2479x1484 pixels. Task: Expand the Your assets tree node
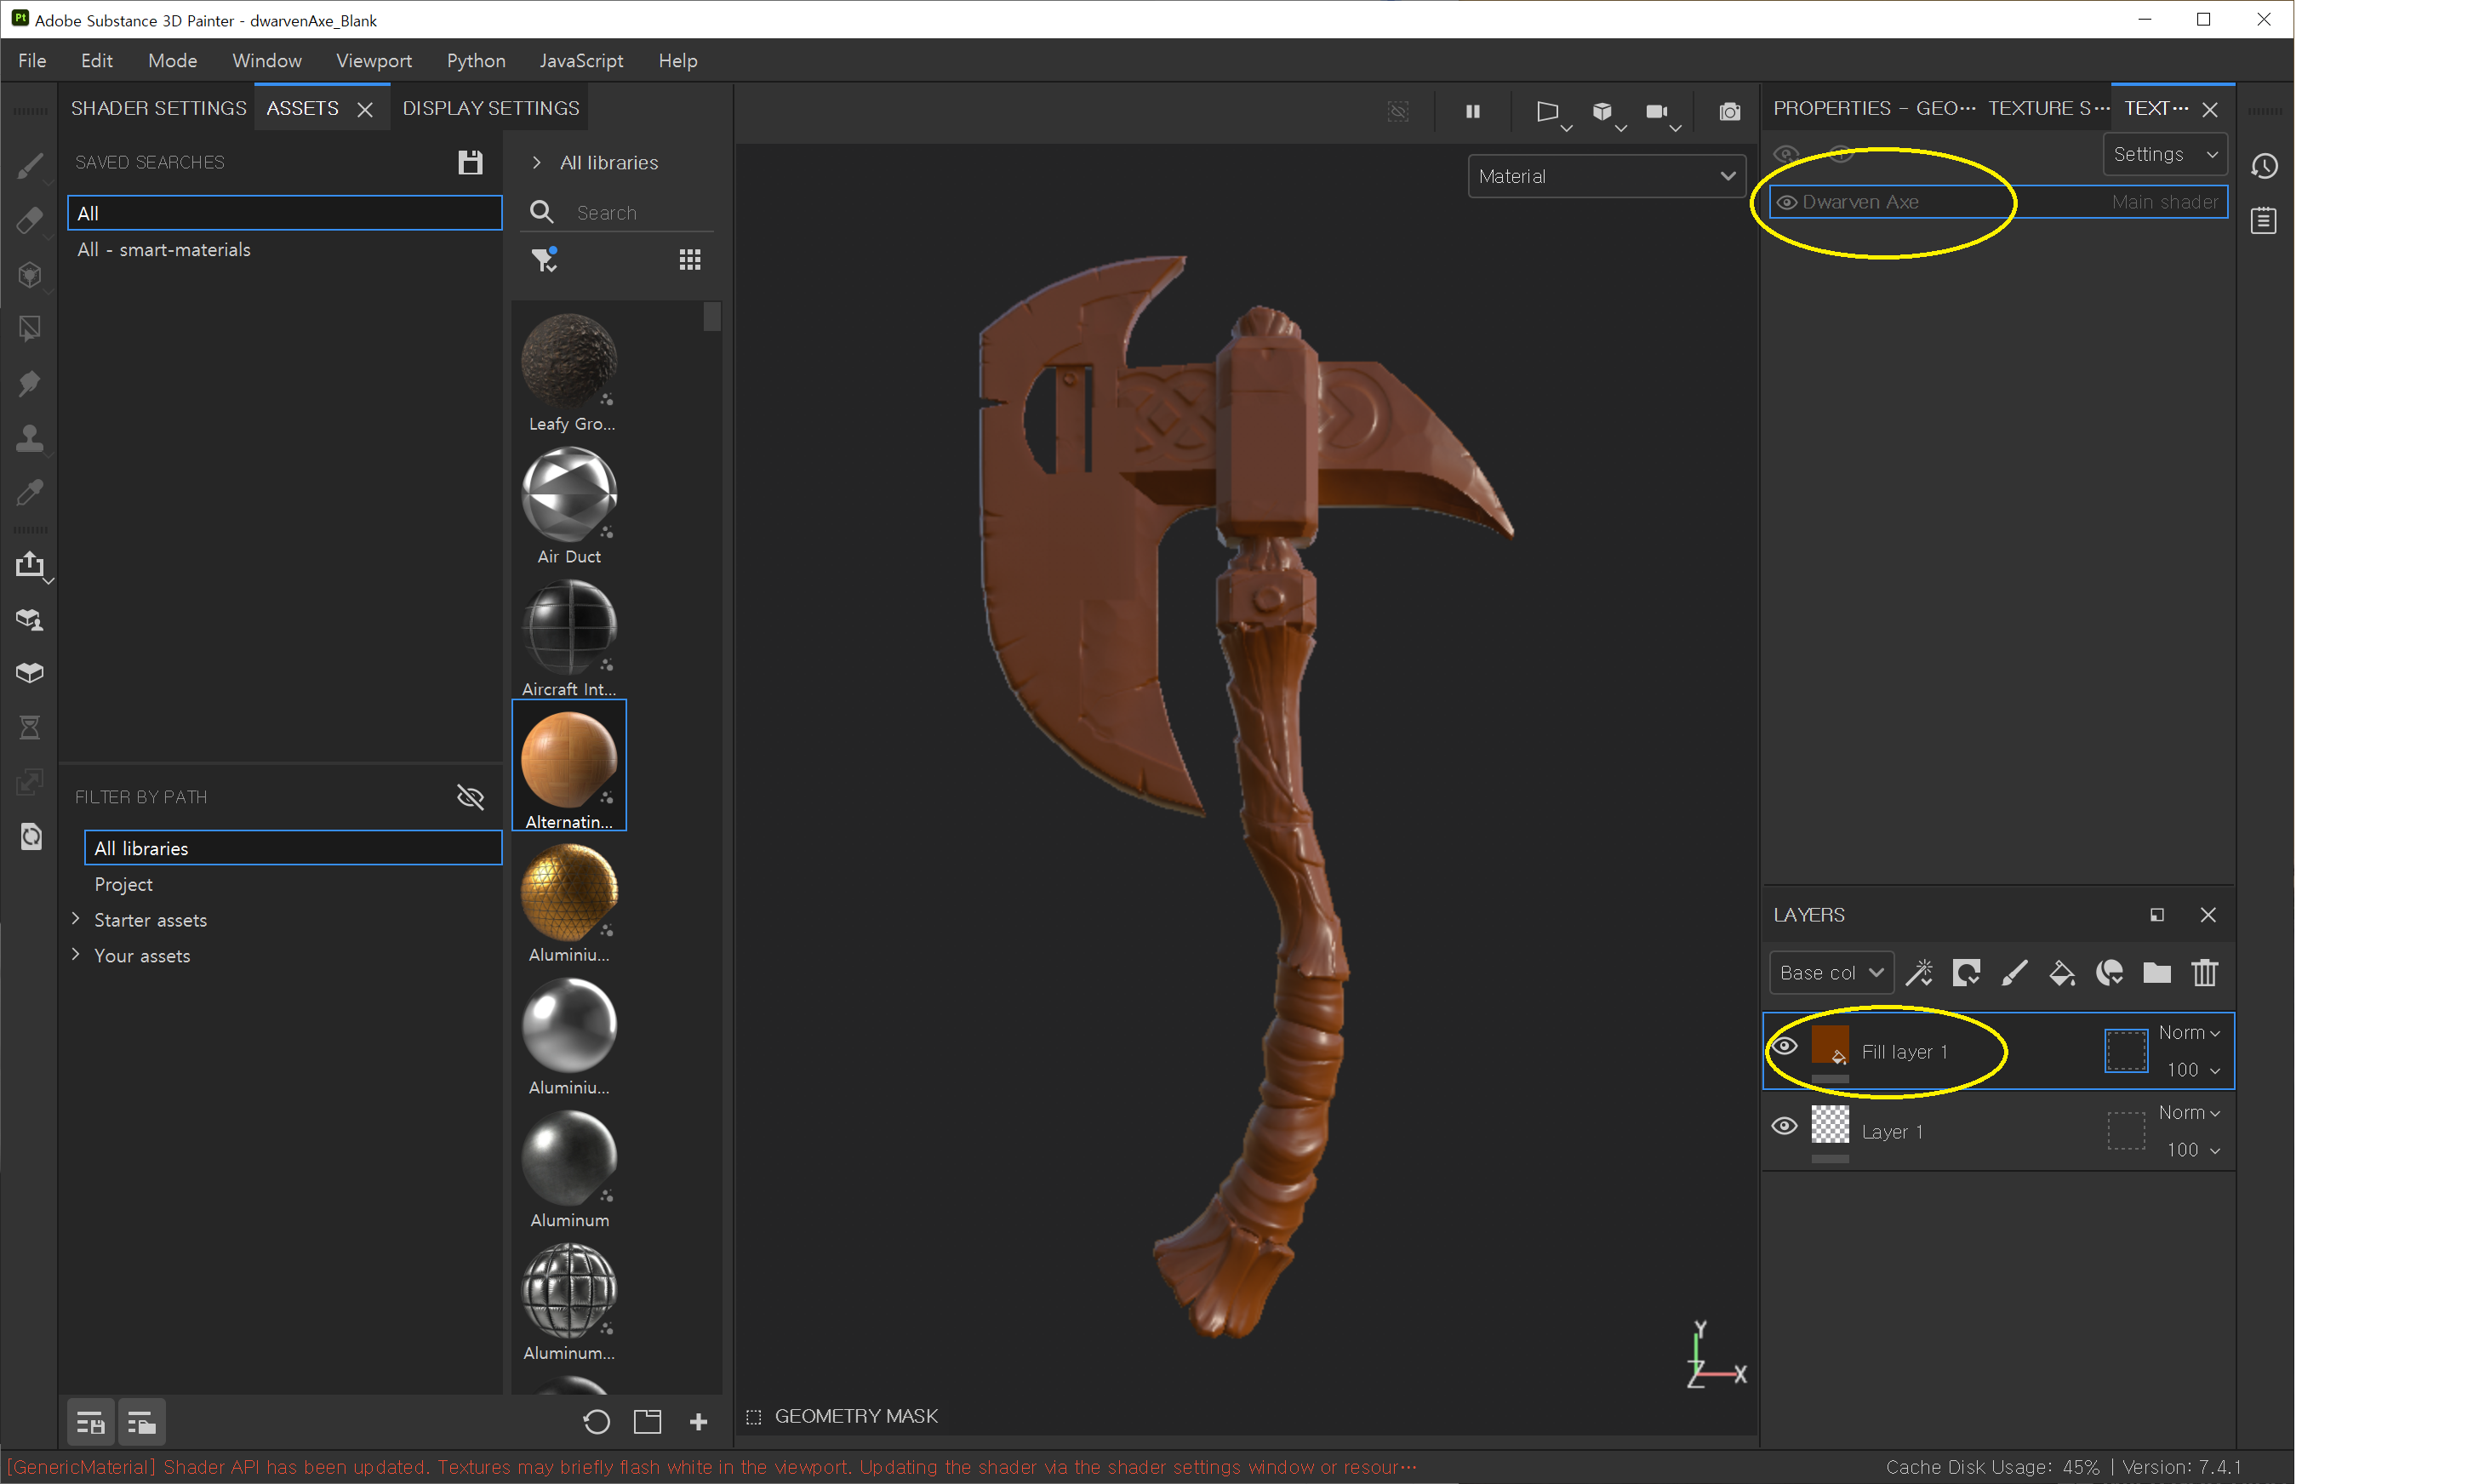click(x=76, y=955)
